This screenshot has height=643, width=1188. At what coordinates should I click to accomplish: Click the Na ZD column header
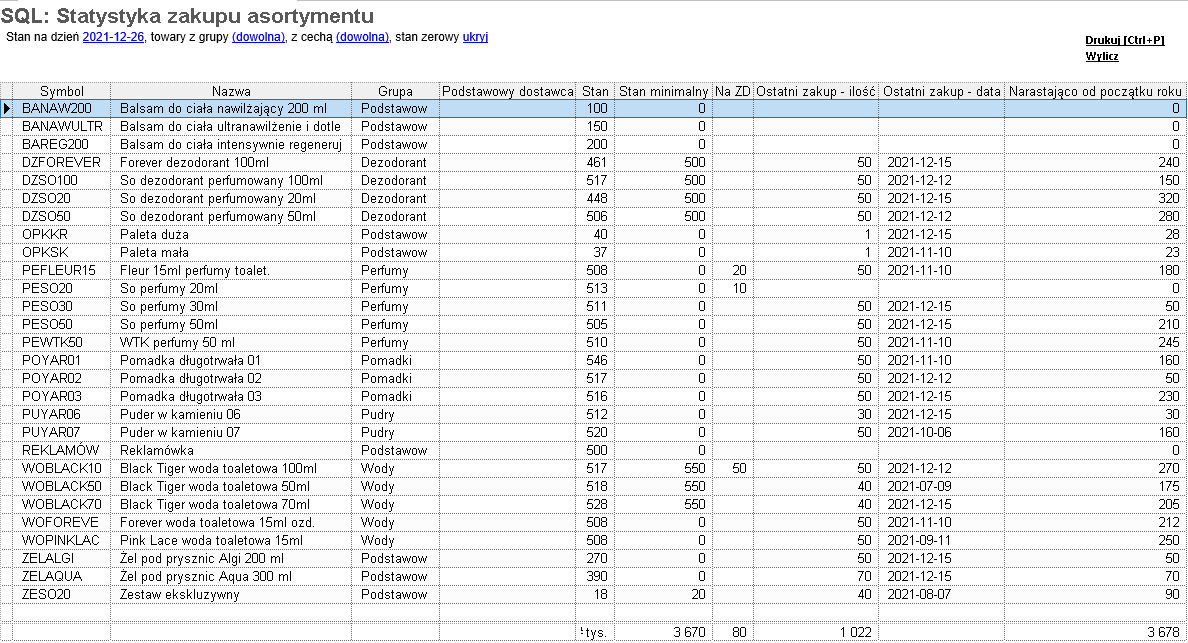[733, 91]
